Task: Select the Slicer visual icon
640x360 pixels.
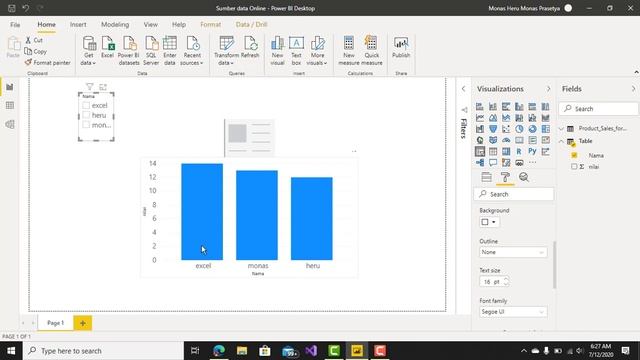Action: pos(480,151)
